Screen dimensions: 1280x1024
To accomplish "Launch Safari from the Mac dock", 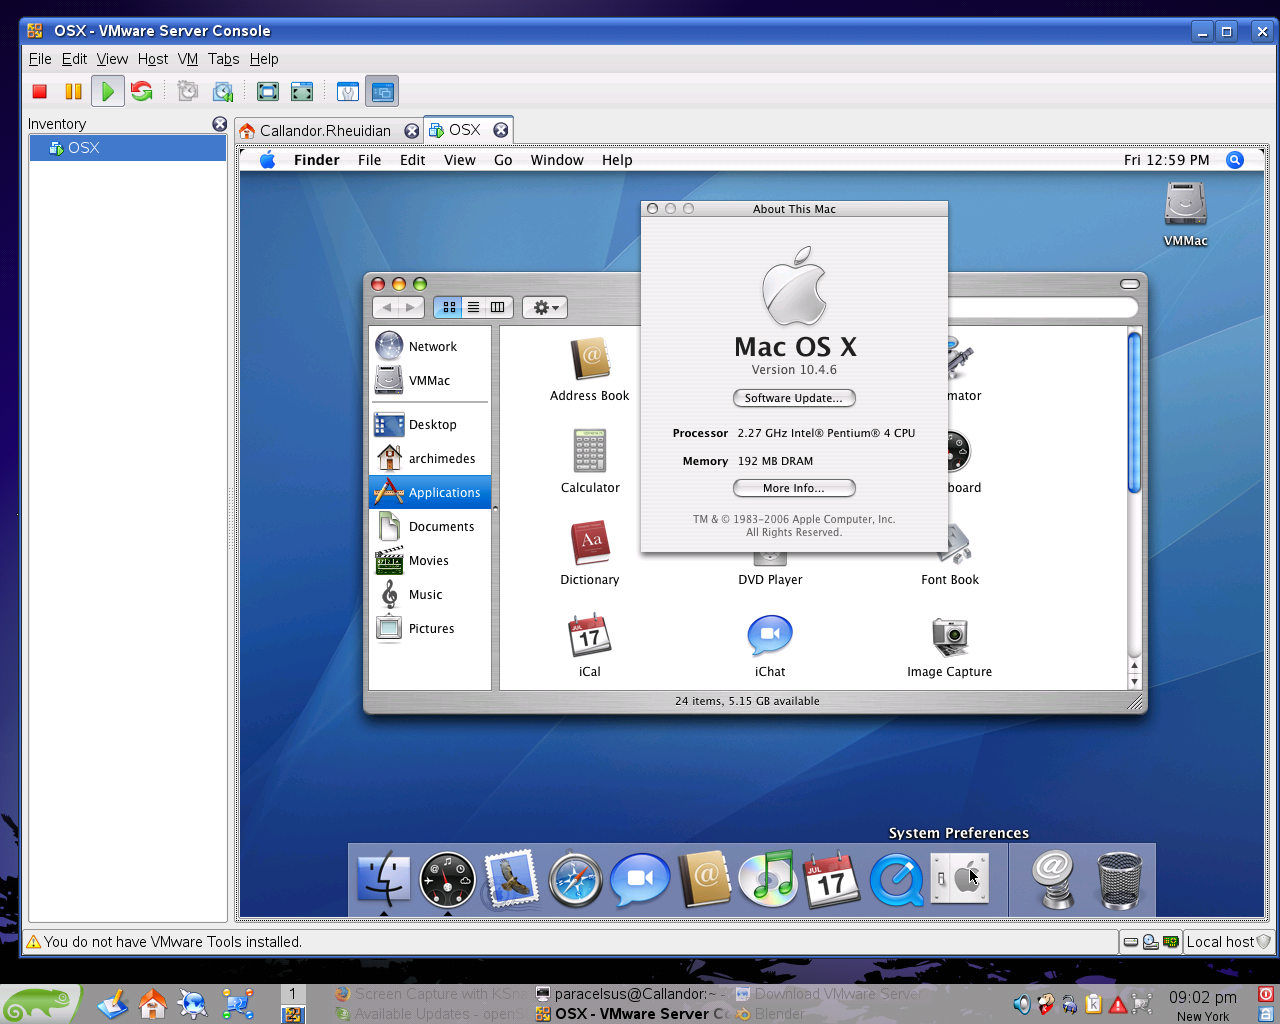I will click(x=575, y=881).
